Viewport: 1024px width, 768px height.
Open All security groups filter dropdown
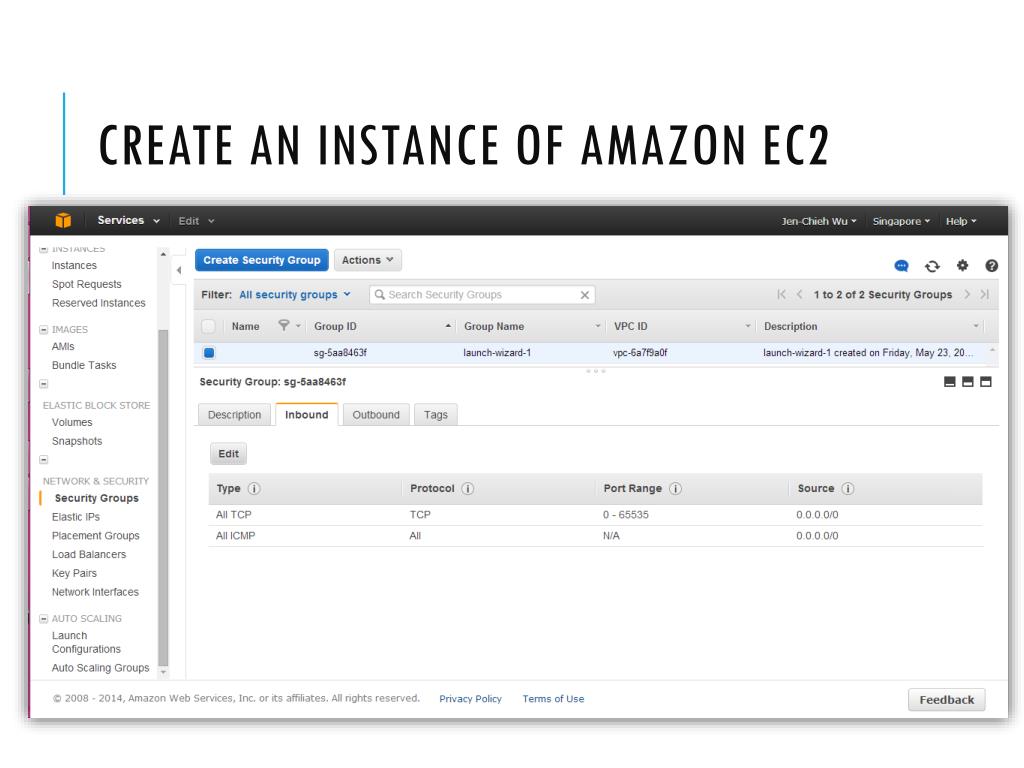(x=295, y=295)
